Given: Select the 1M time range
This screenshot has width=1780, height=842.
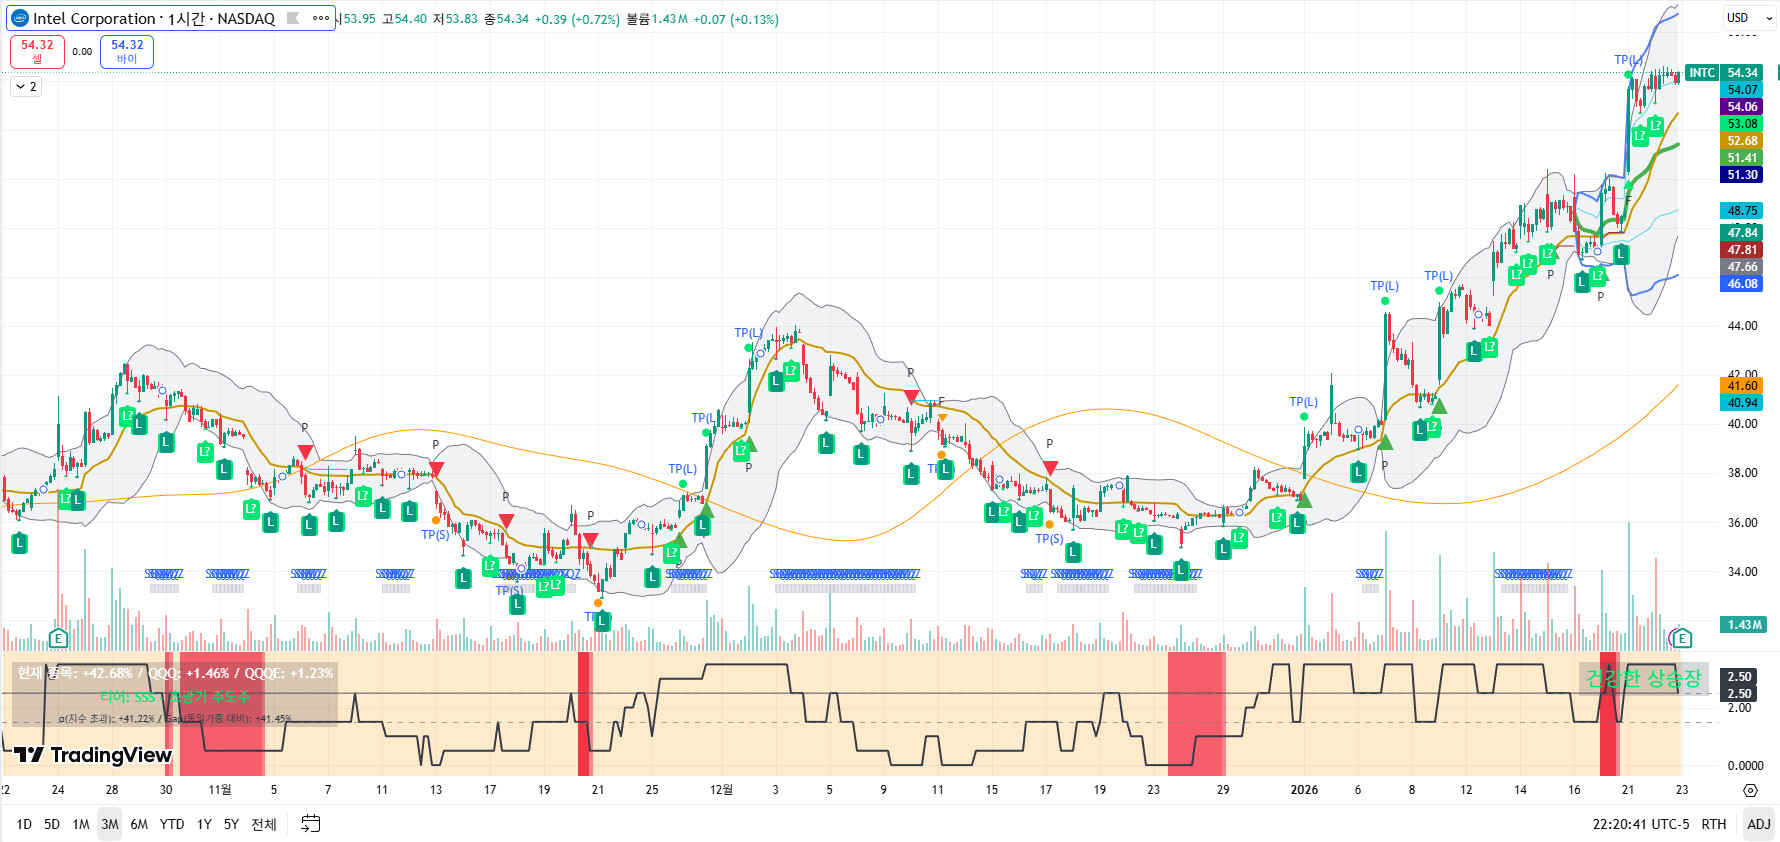Looking at the screenshot, I should tap(81, 824).
